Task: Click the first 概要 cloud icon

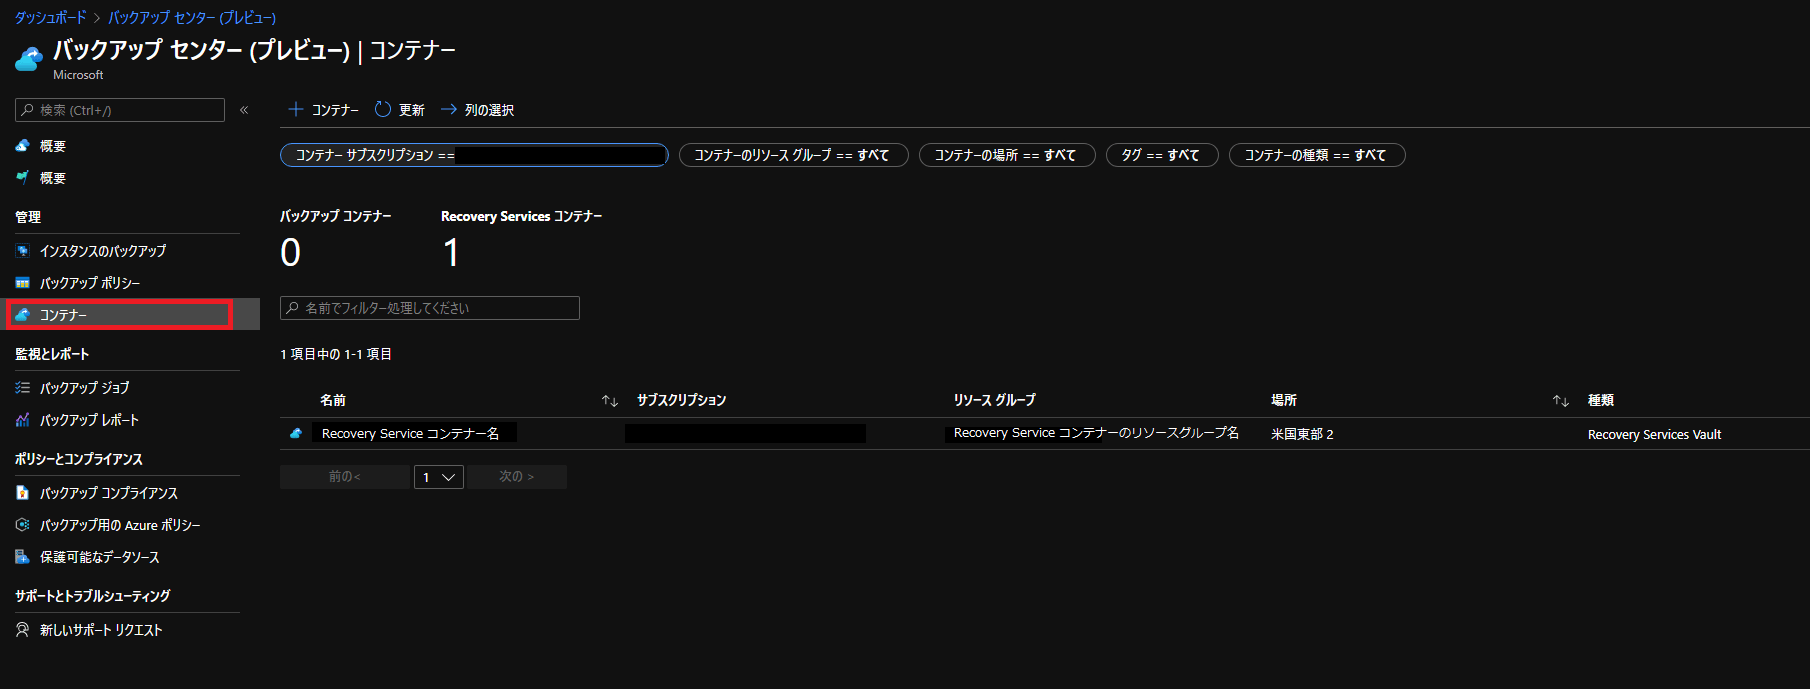Action: pyautogui.click(x=22, y=146)
